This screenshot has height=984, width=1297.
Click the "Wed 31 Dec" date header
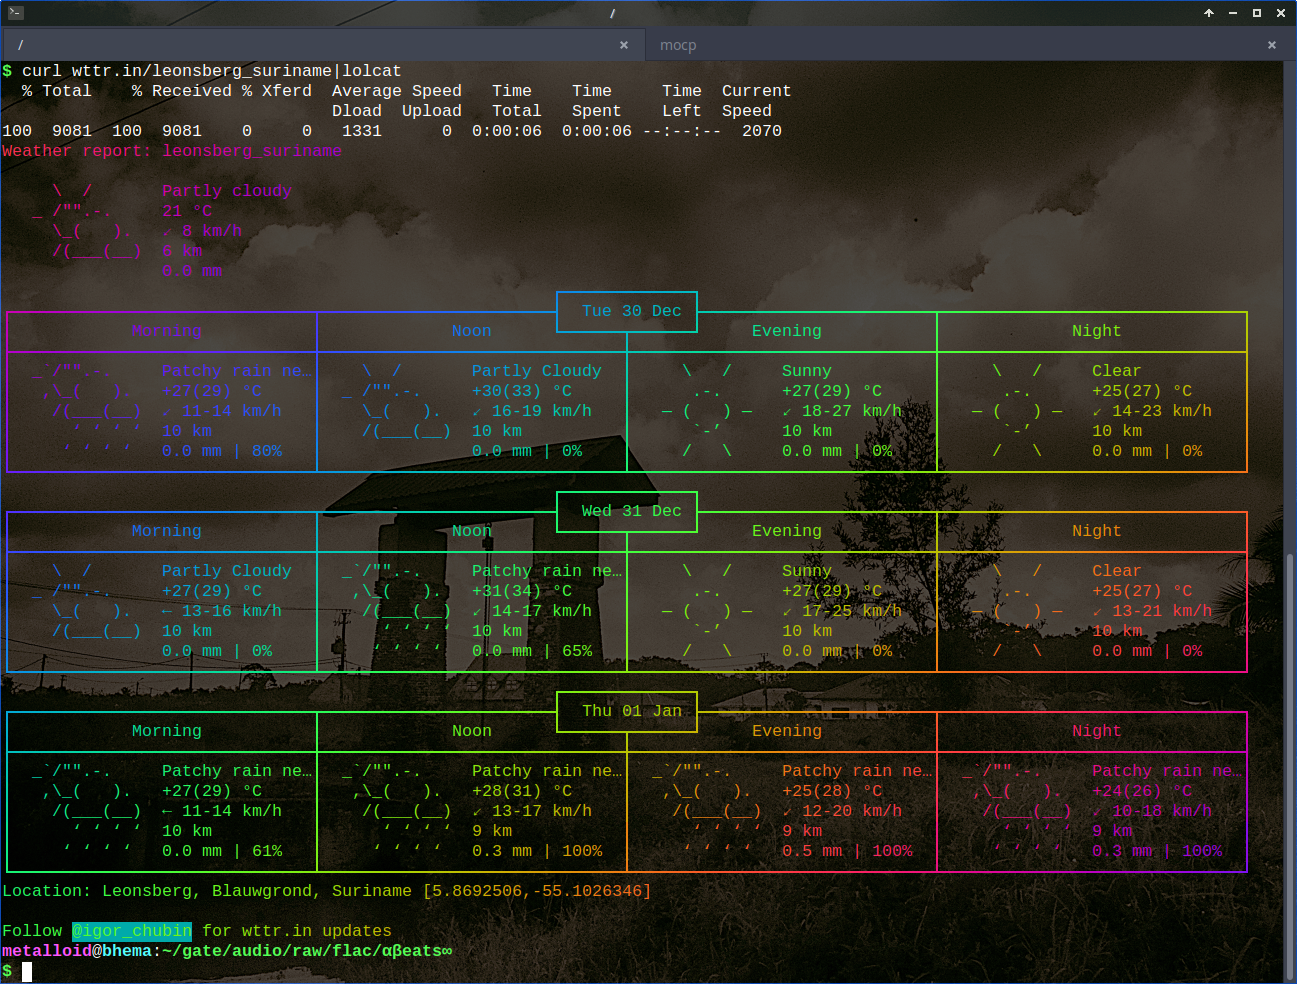pyautogui.click(x=631, y=511)
